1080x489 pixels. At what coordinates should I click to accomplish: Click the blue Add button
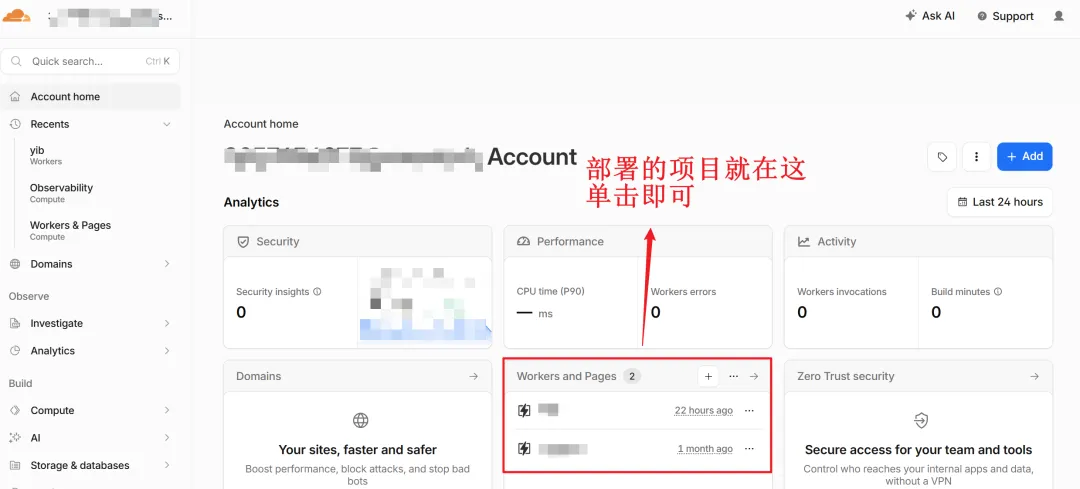[1024, 156]
